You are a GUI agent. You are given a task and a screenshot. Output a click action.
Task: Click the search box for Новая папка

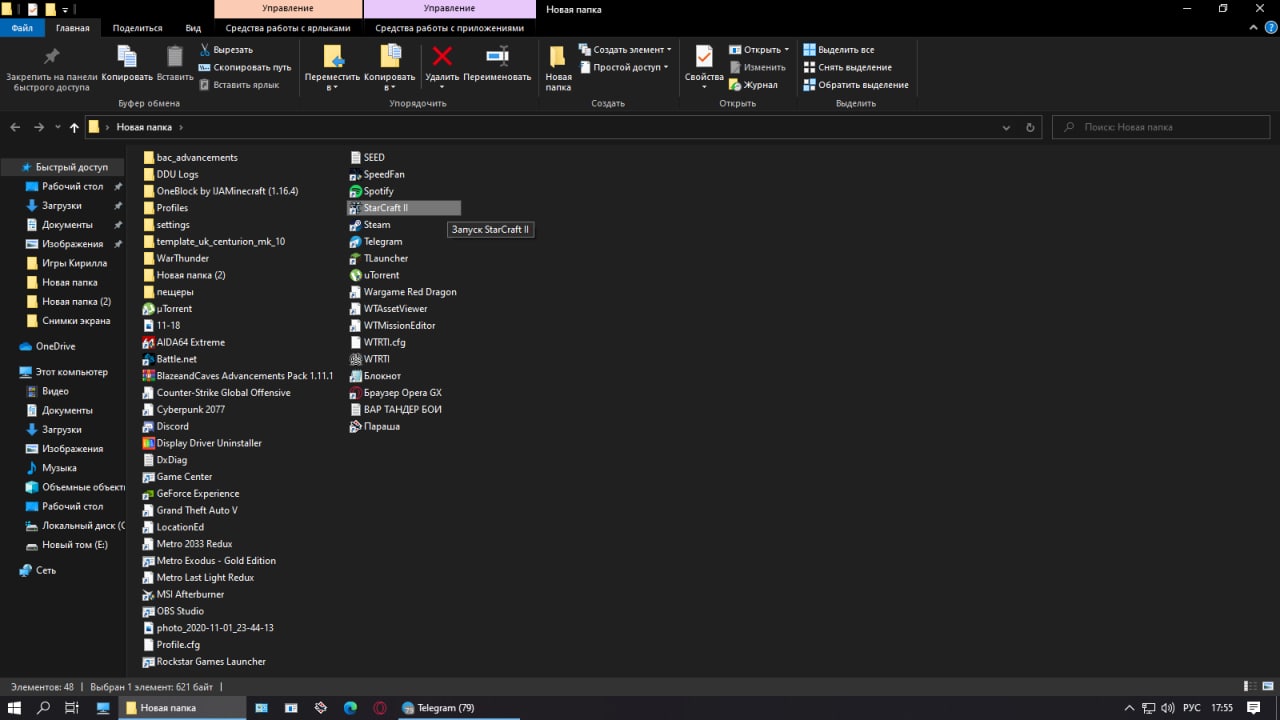pos(1160,127)
